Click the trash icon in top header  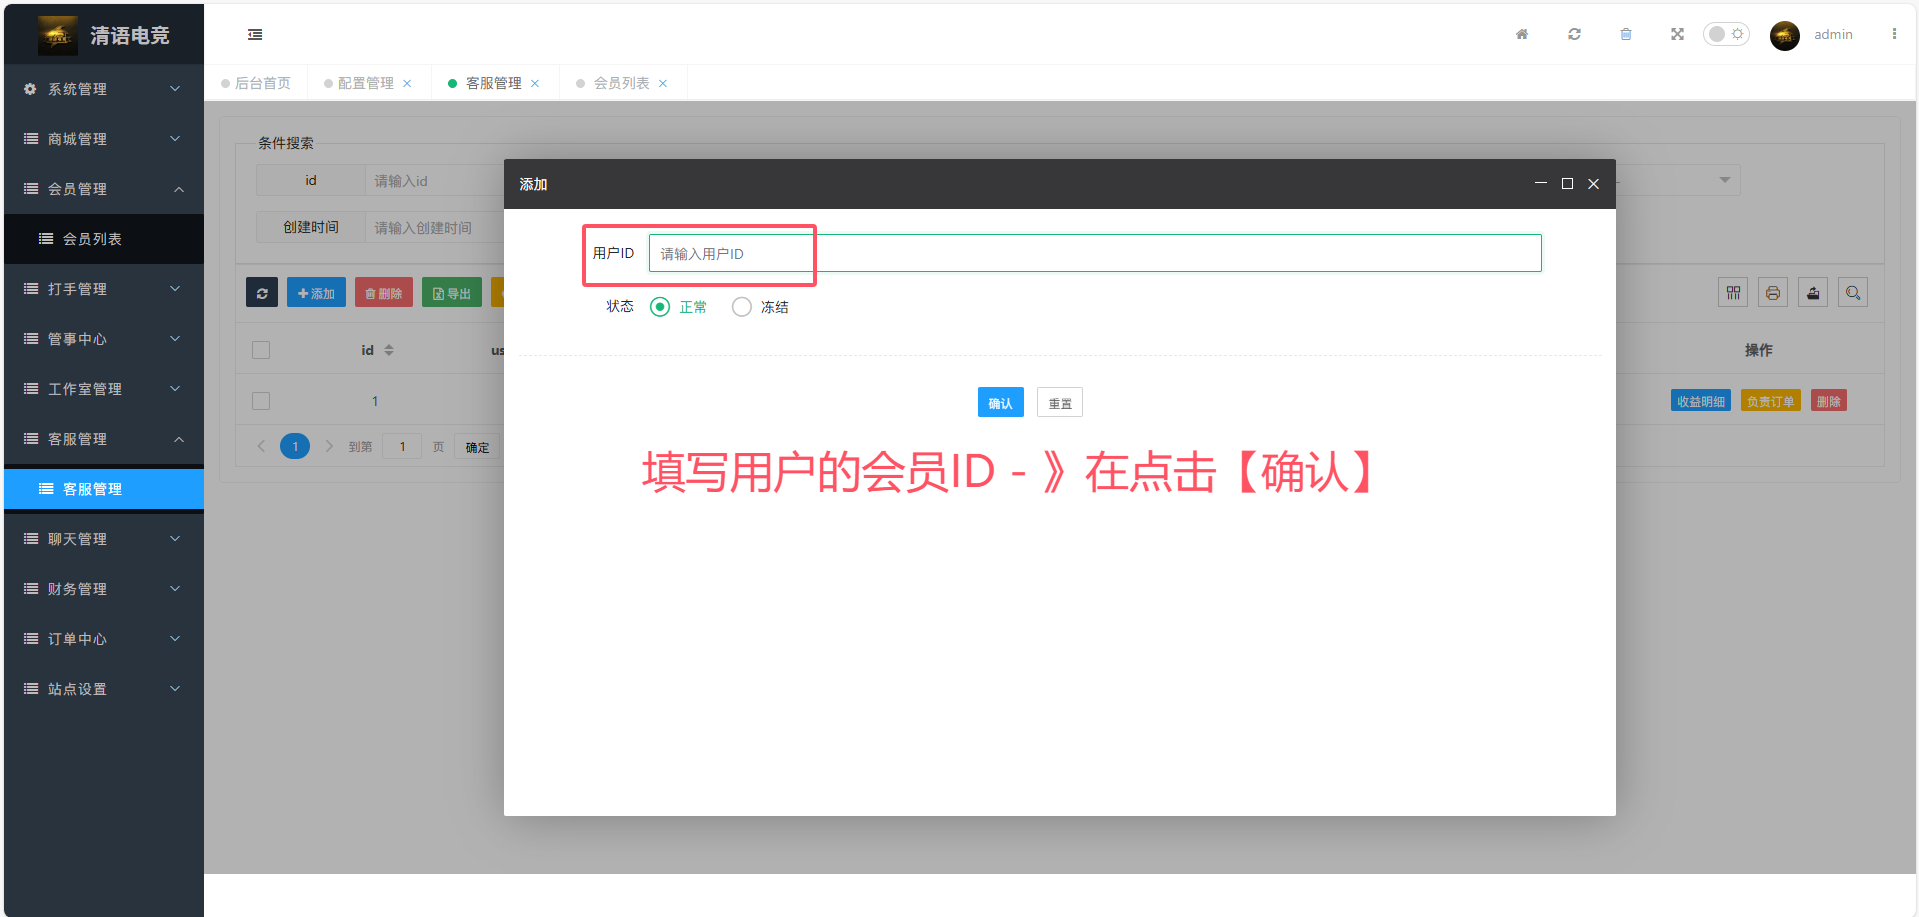coord(1626,34)
